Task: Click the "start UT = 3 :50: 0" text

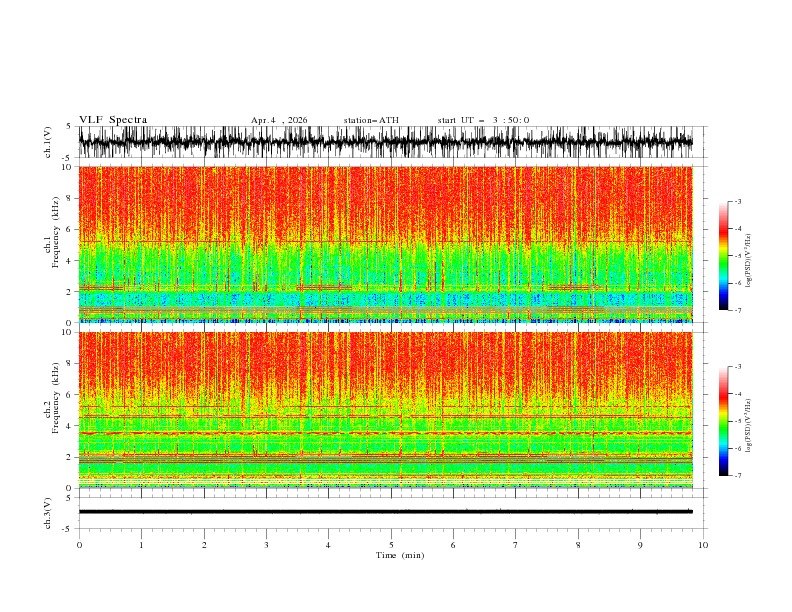Action: tap(483, 120)
